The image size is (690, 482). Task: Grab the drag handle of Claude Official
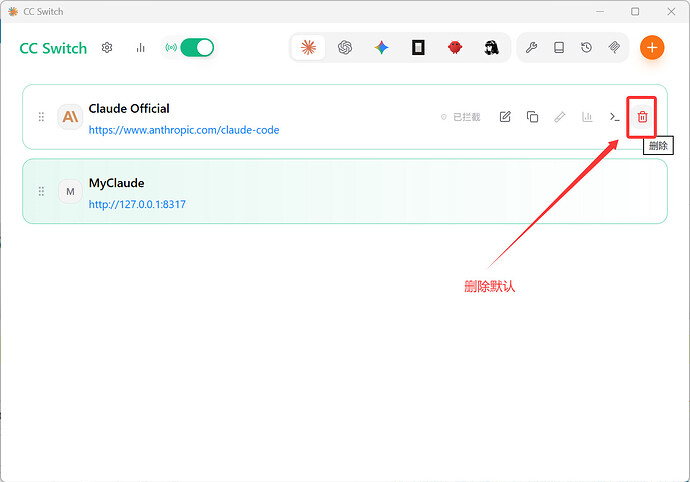tap(41, 117)
